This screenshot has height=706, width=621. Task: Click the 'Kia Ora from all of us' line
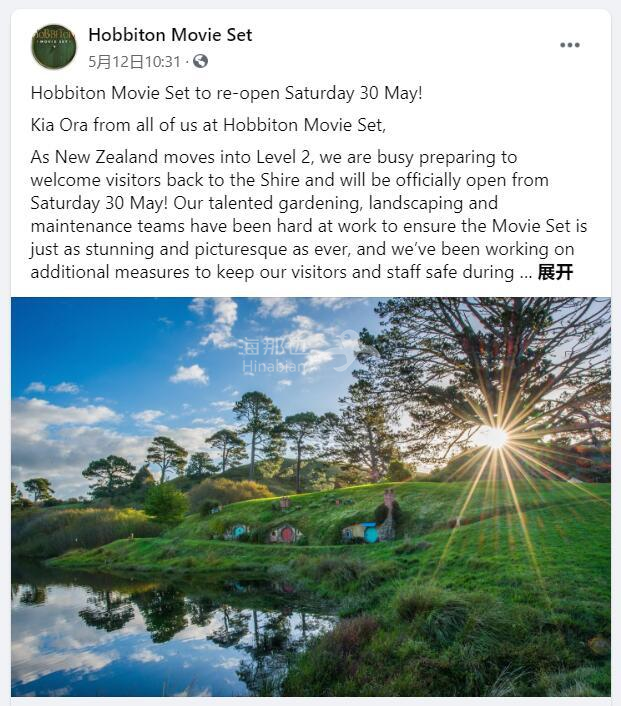click(208, 125)
